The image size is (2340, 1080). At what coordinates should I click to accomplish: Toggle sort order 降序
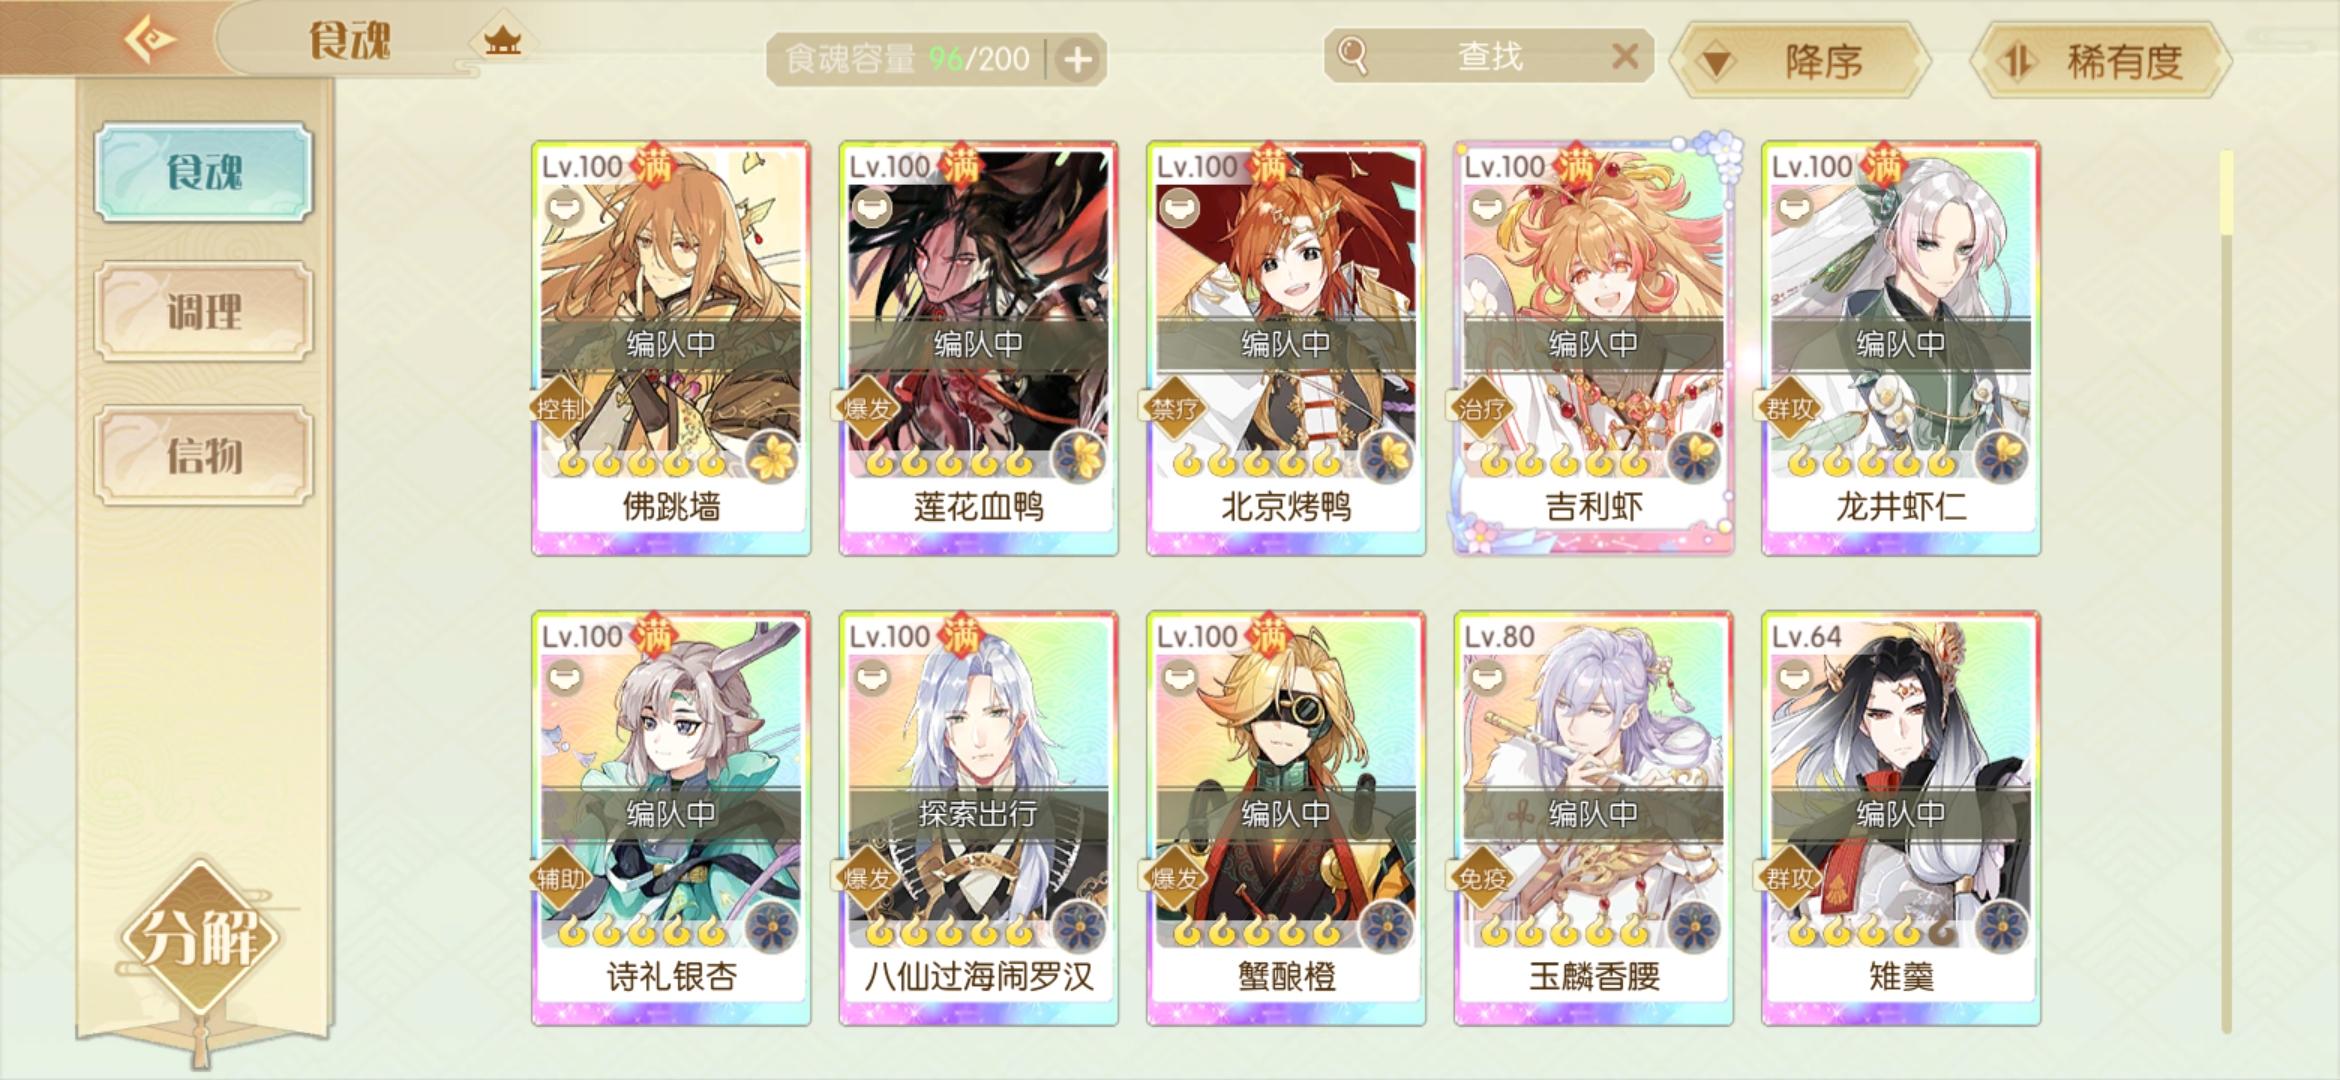[1802, 61]
